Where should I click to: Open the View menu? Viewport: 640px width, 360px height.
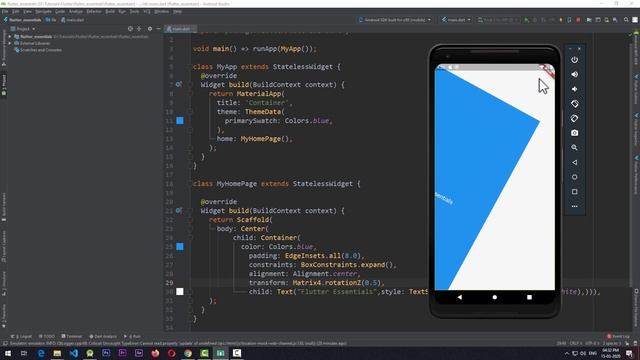tap(27, 11)
